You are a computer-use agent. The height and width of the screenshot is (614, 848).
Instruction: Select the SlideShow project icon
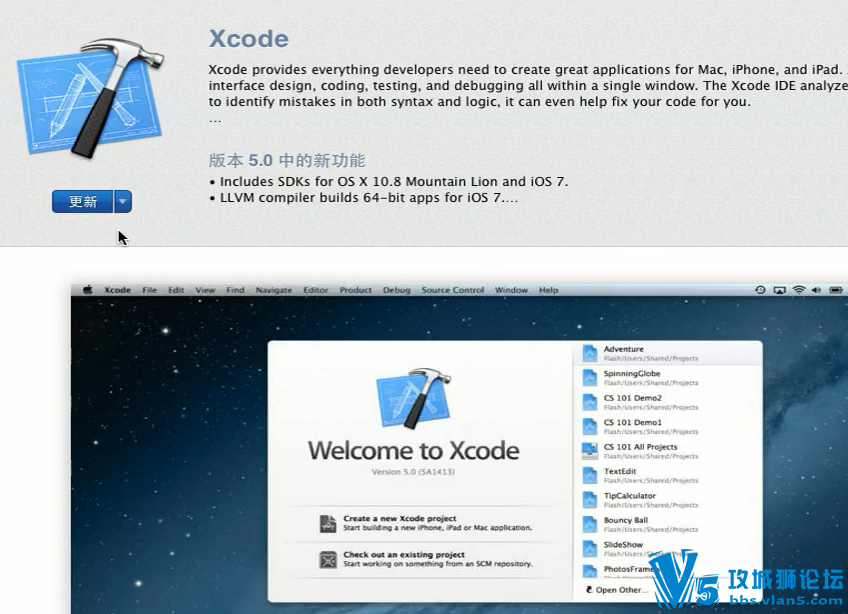click(589, 549)
